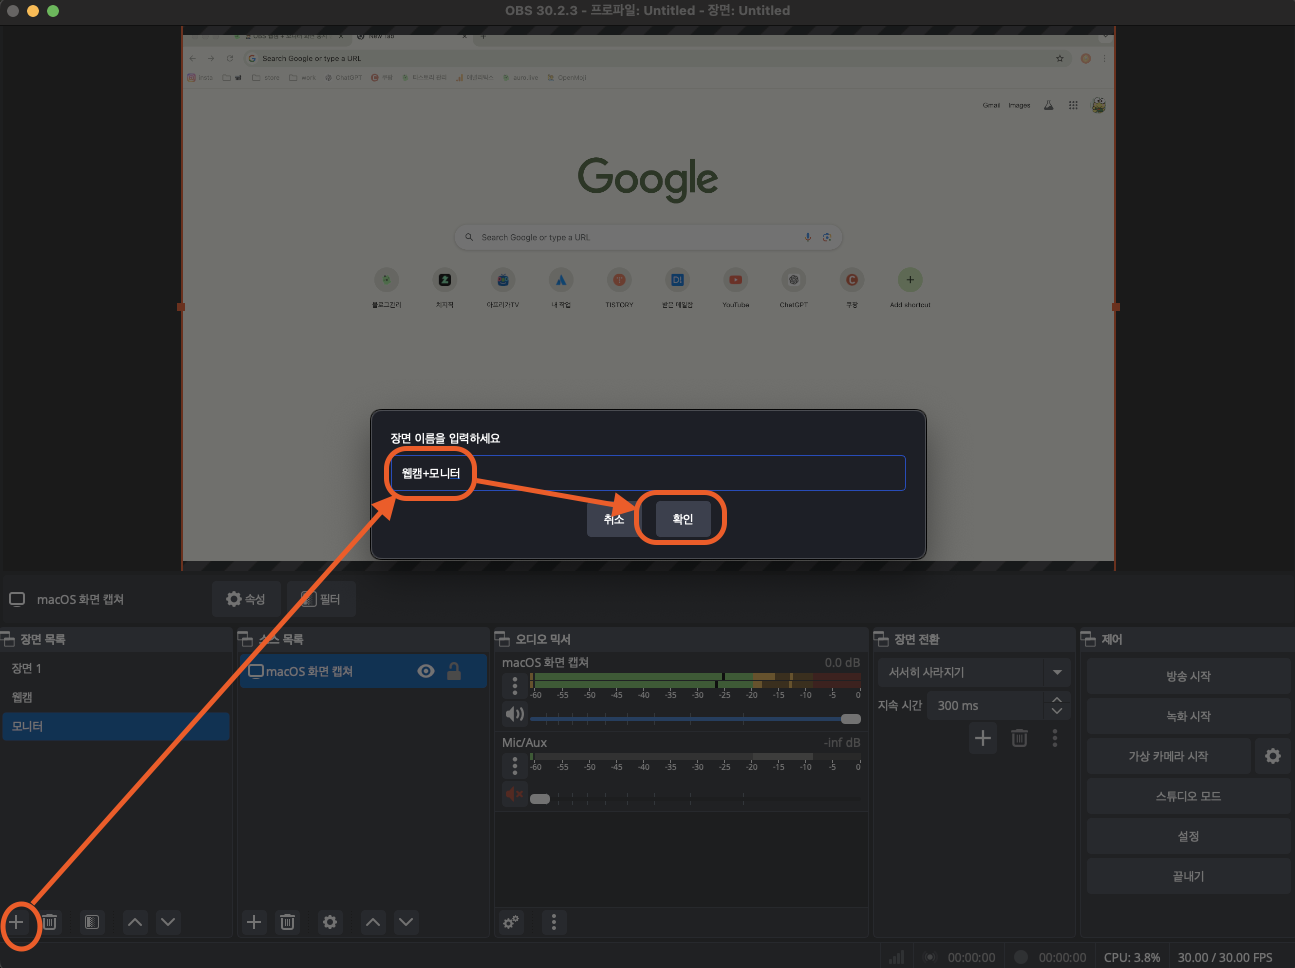Add a new scene with plus icon
The height and width of the screenshot is (968, 1295).
17,922
